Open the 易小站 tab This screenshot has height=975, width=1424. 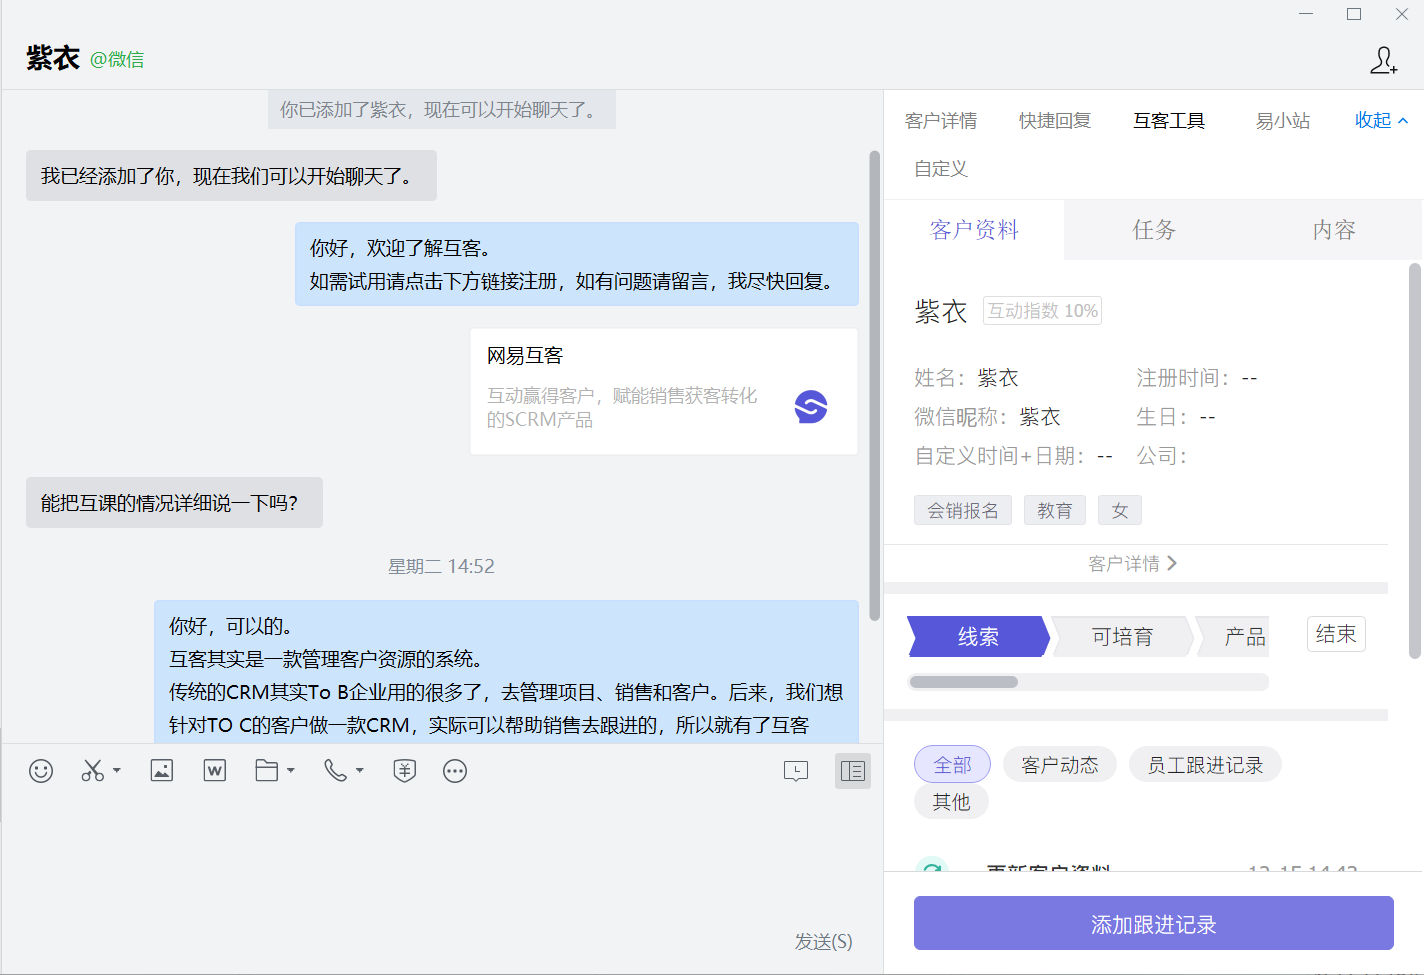click(x=1283, y=121)
